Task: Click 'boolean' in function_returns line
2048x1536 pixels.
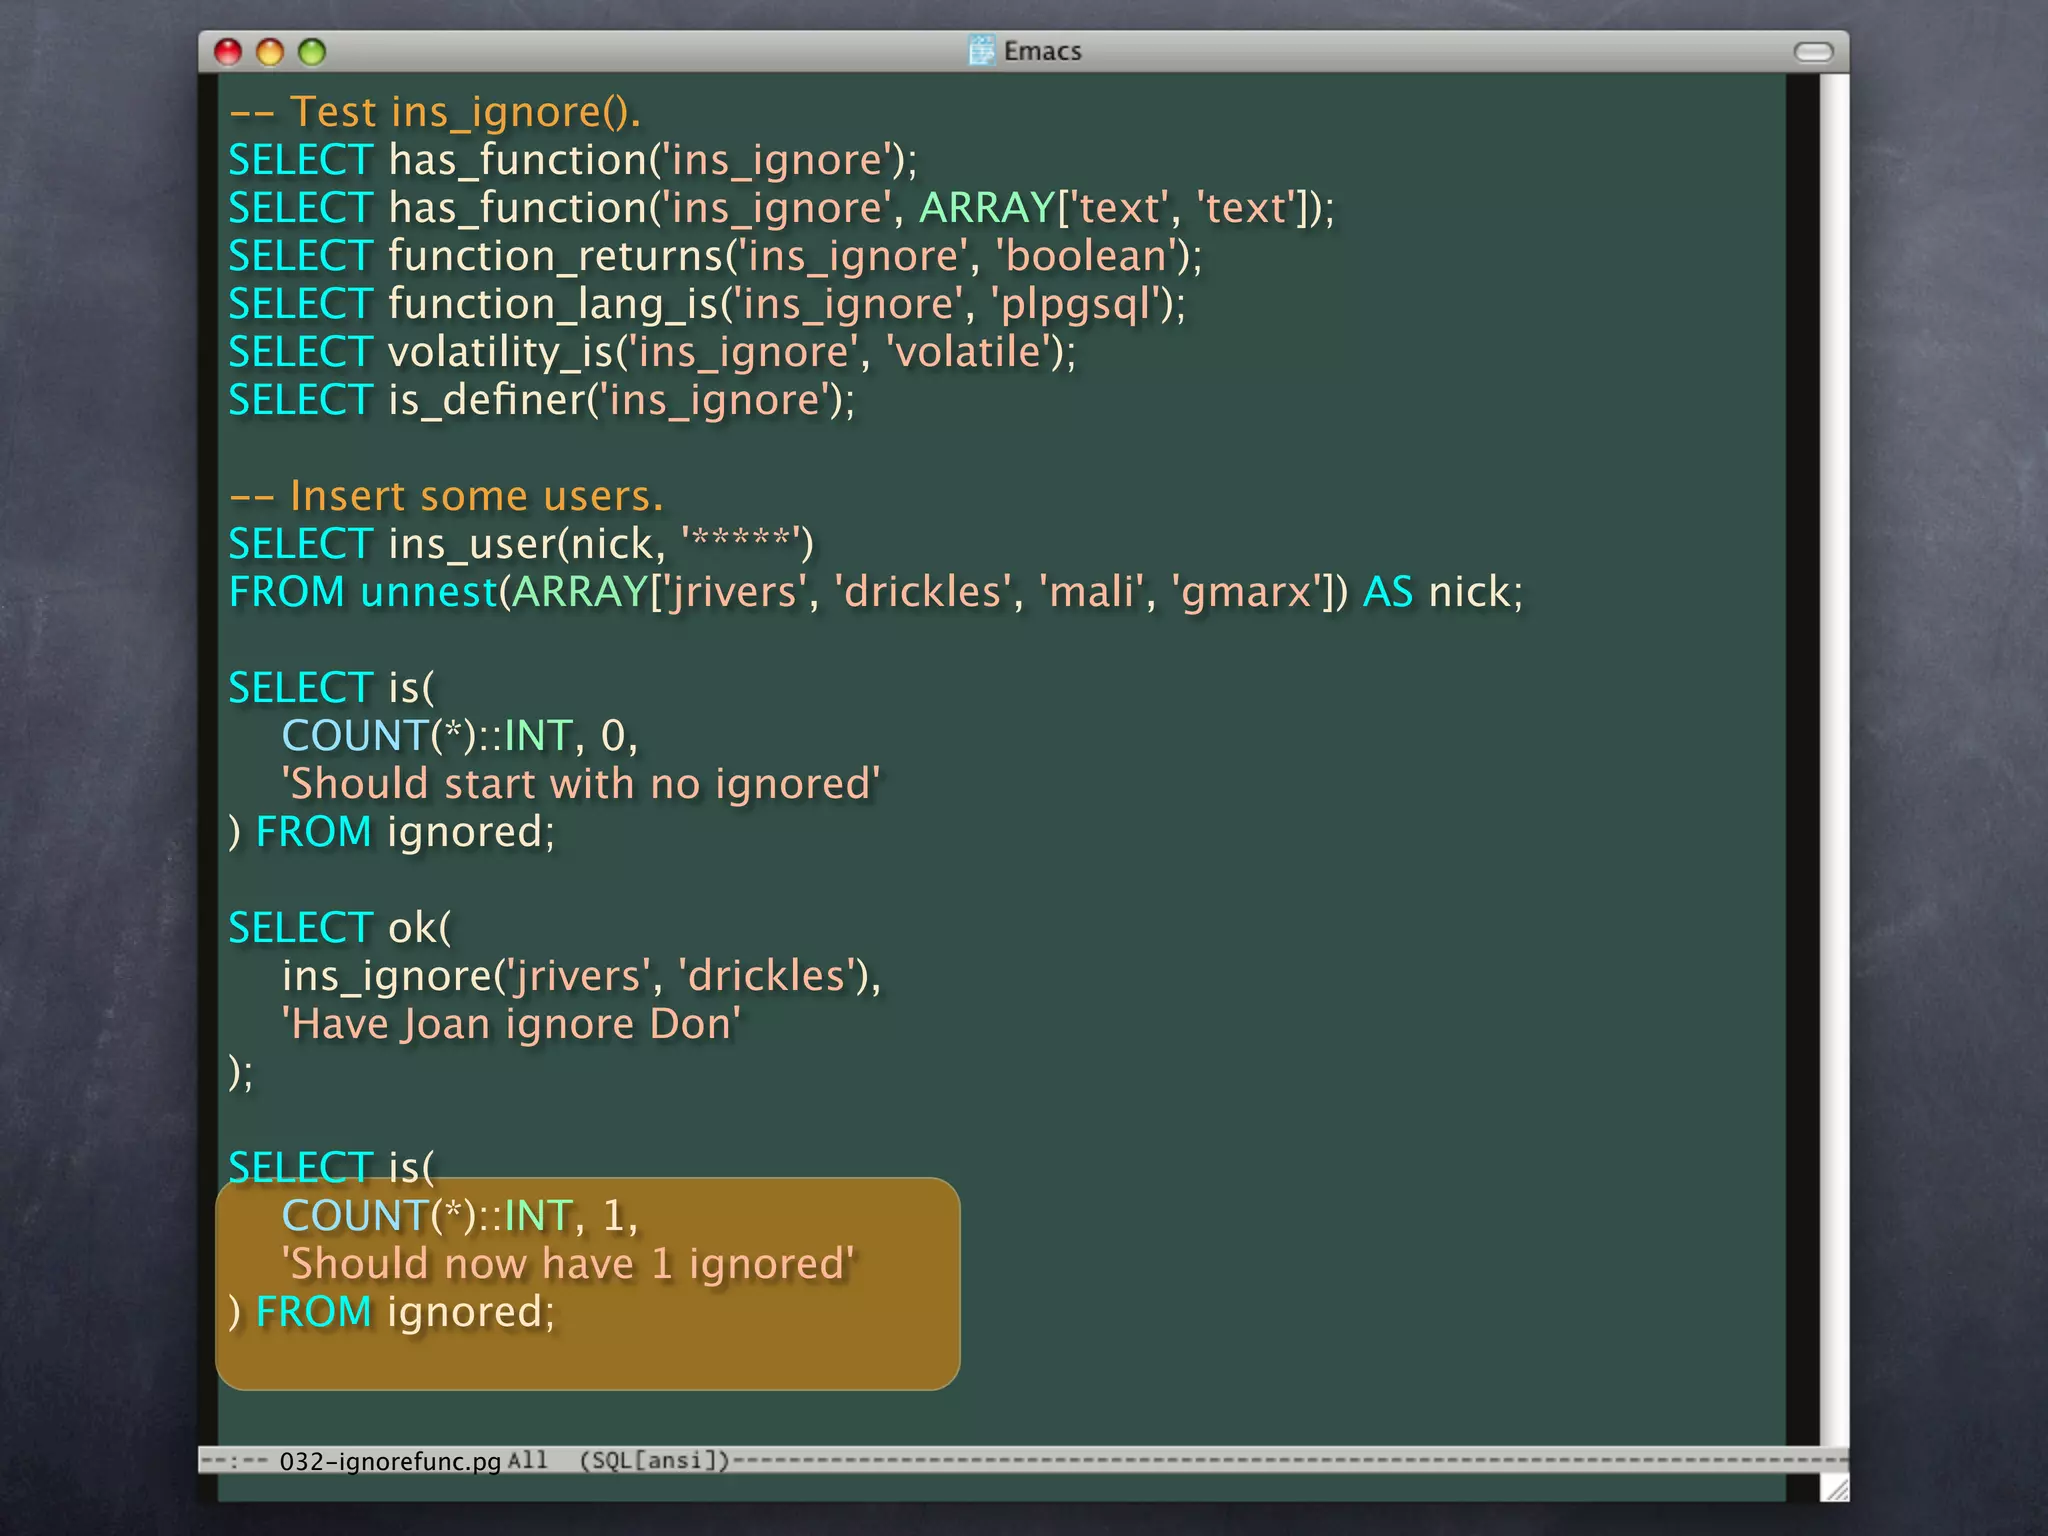Action: pyautogui.click(x=1087, y=256)
